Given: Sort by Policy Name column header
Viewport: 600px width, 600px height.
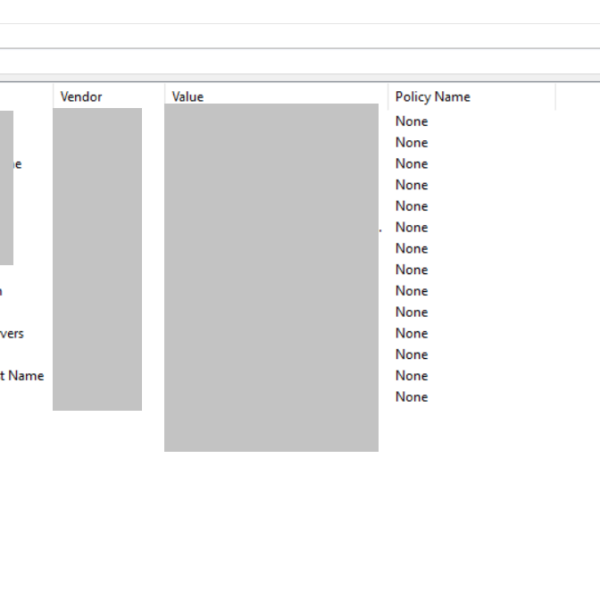Looking at the screenshot, I should click(432, 97).
